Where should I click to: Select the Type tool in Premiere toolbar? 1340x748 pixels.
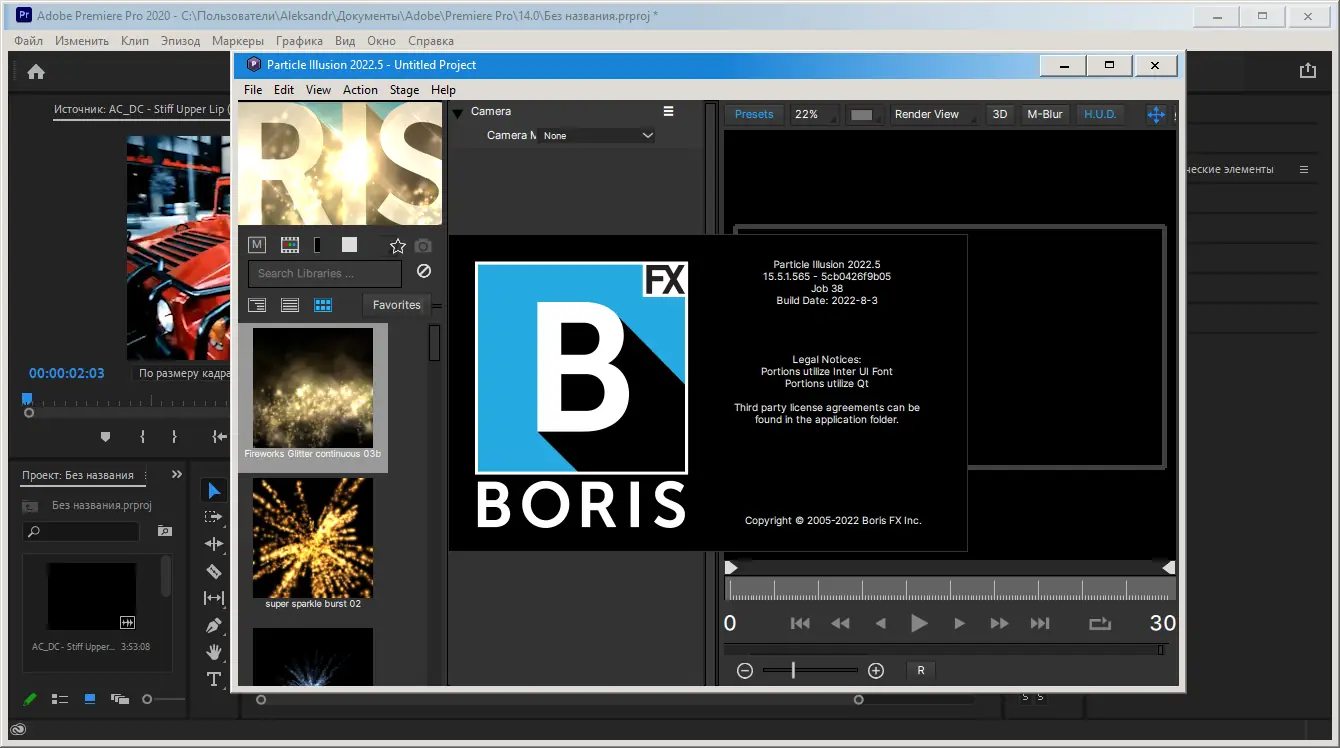click(213, 679)
